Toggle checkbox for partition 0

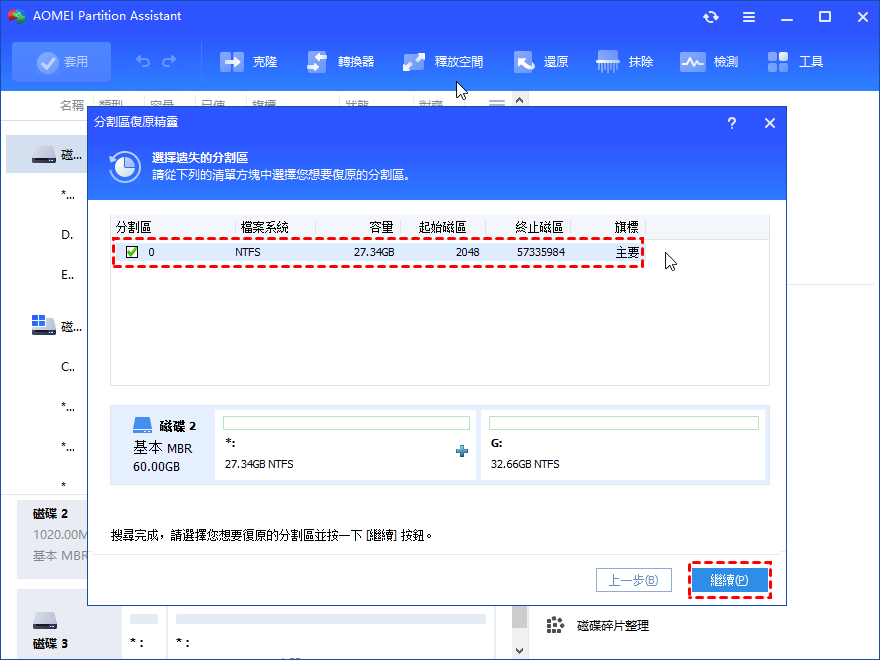coord(132,252)
